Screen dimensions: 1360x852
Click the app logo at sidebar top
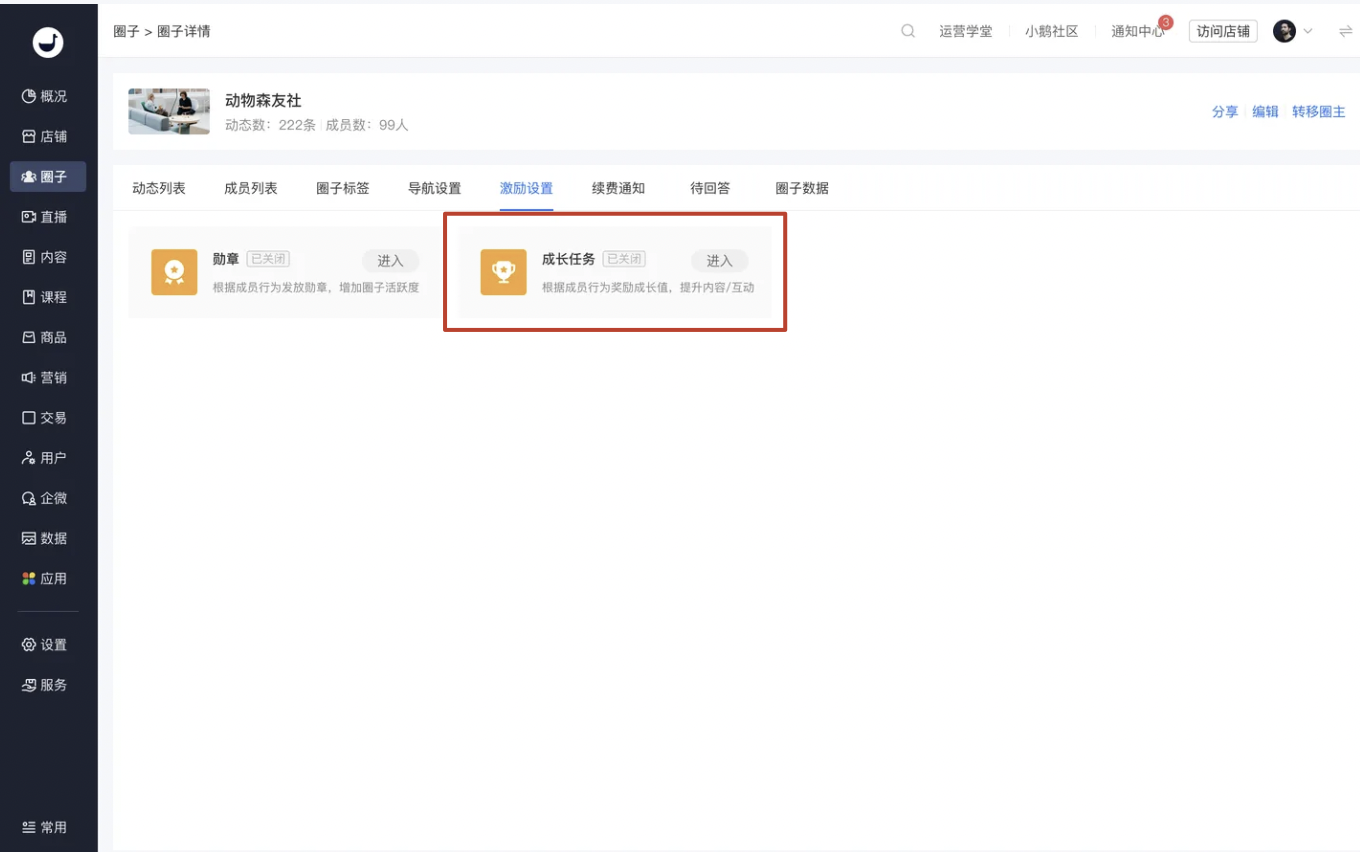click(48, 41)
